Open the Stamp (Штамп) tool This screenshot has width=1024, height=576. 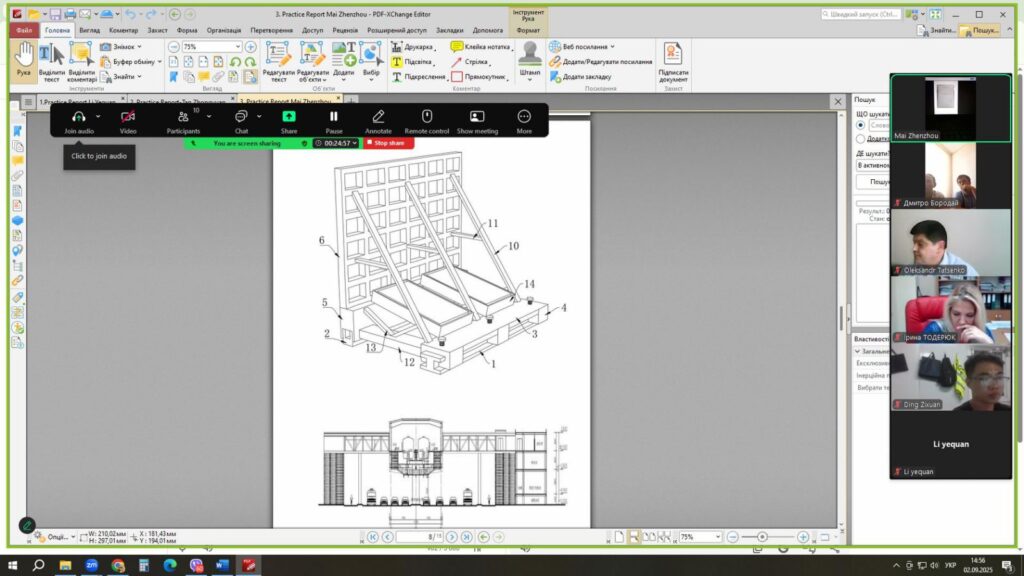530,61
